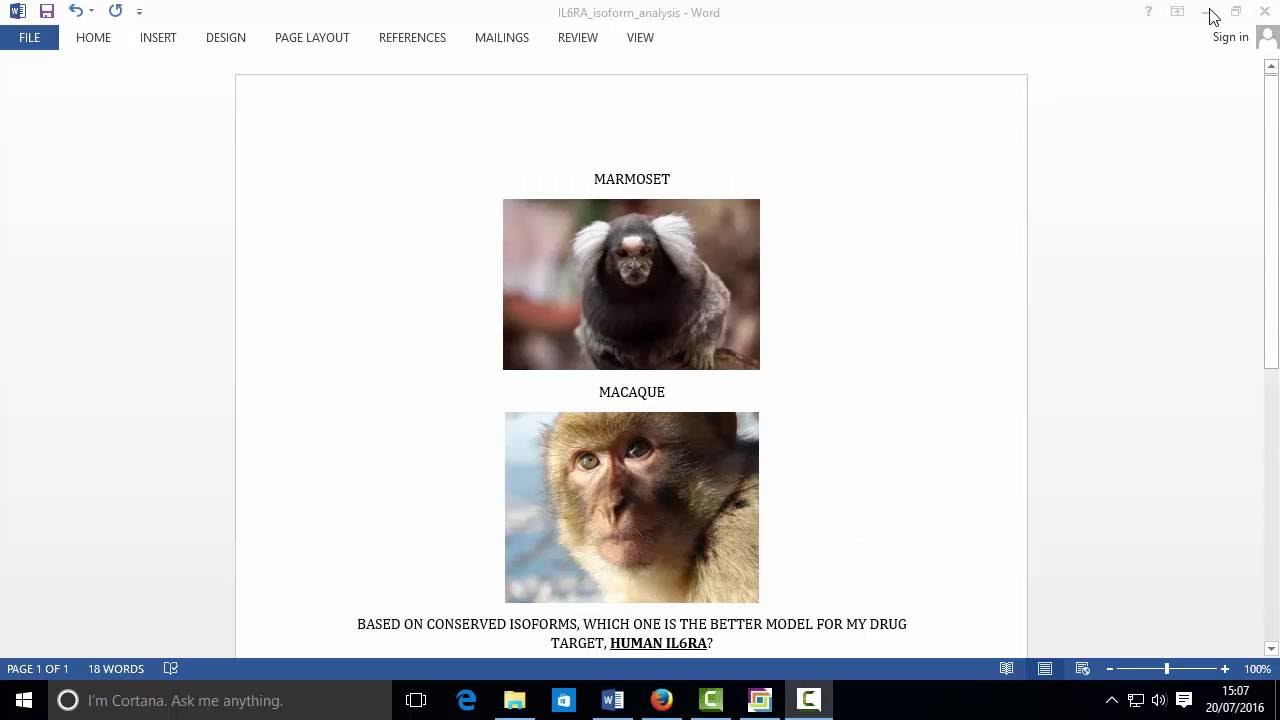Open the FILE tab
Image resolution: width=1280 pixels, height=720 pixels.
(x=29, y=37)
